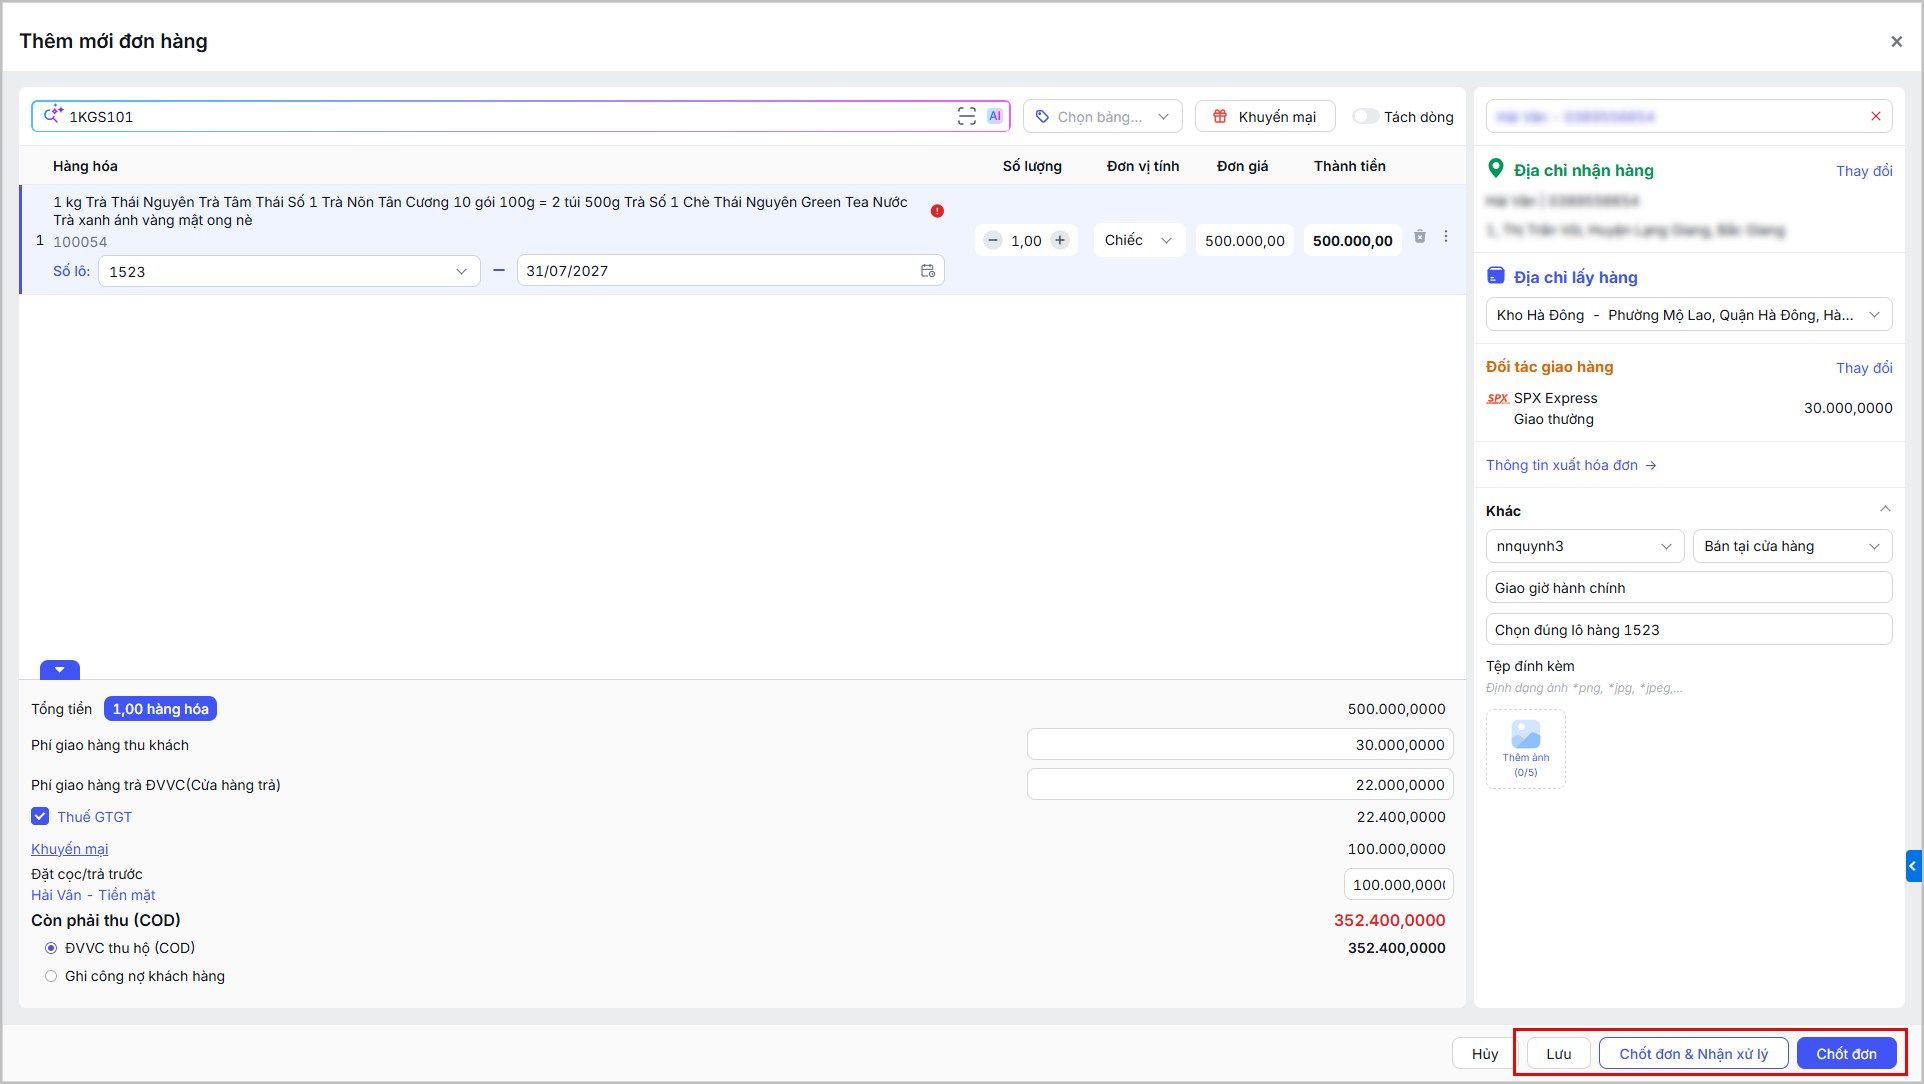This screenshot has width=1924, height=1084.
Task: Expand the Kho Hà Đông pickup dropdown
Action: [1689, 315]
